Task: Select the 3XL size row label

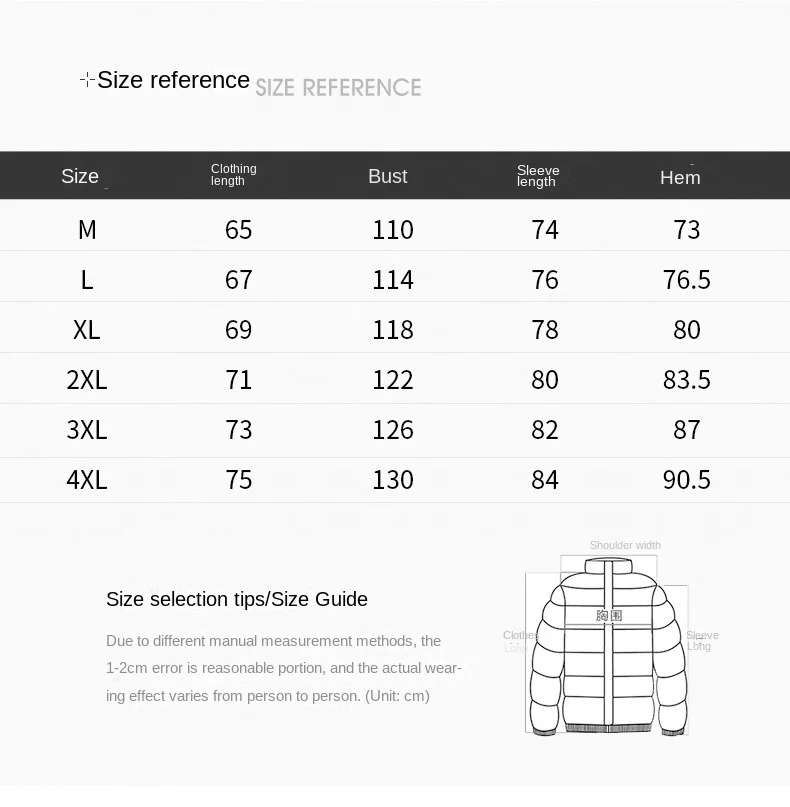Action: [x=86, y=430]
